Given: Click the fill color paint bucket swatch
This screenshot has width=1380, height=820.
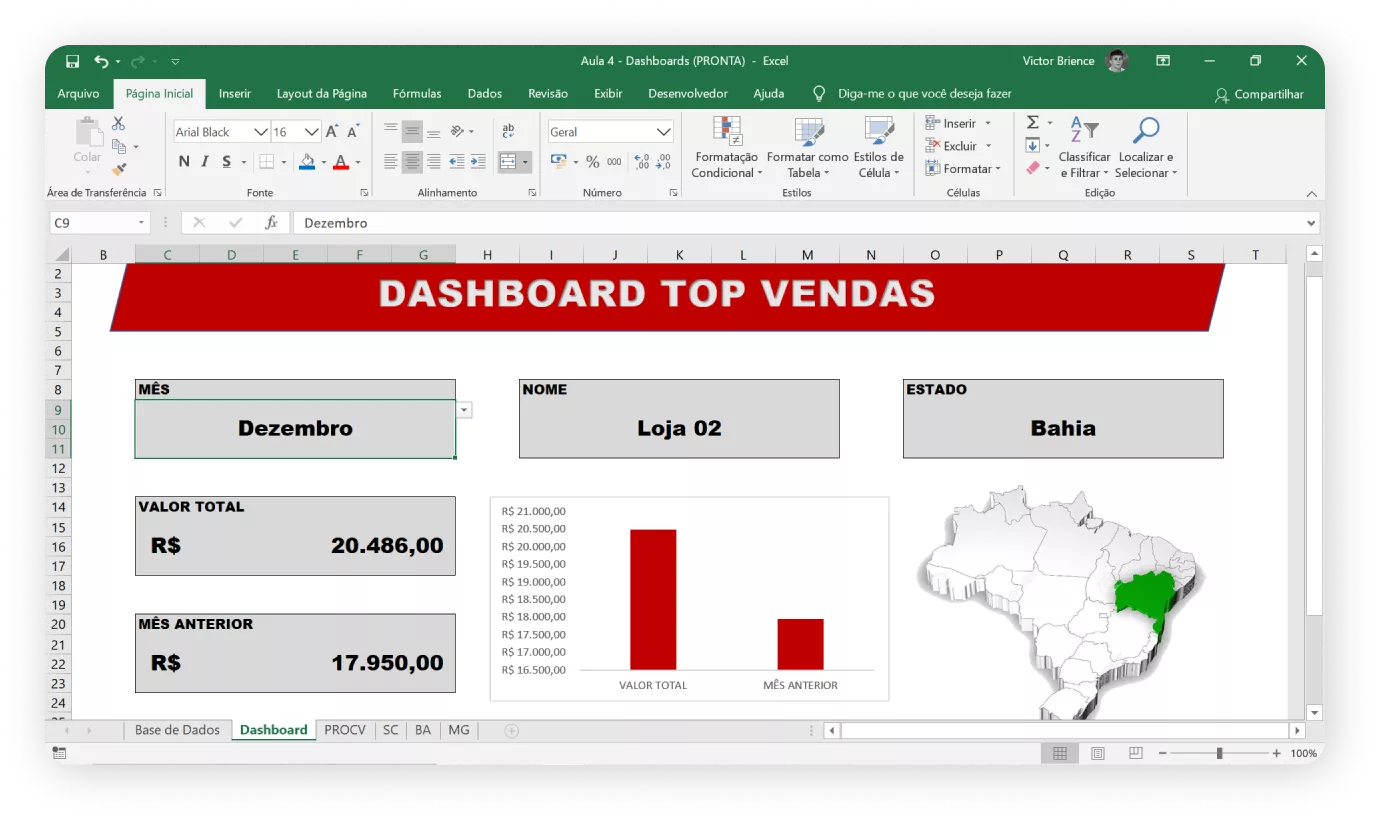Looking at the screenshot, I should coord(307,161).
